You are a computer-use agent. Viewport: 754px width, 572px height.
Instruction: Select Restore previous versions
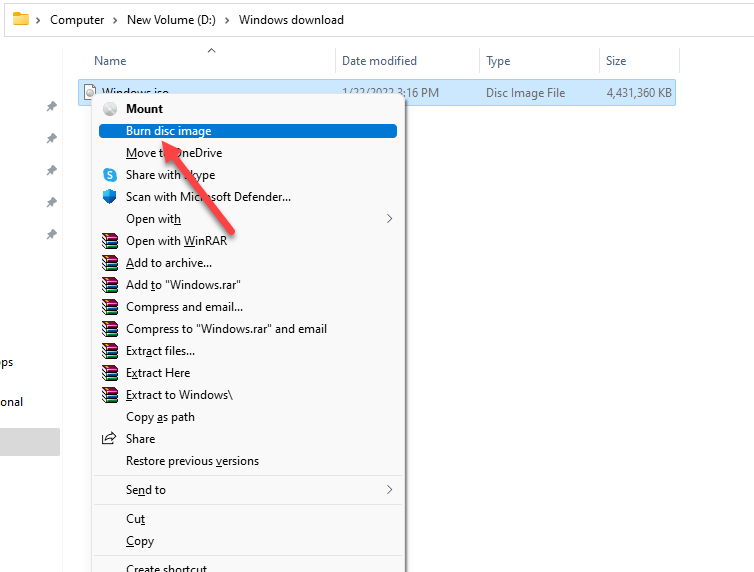tap(192, 461)
